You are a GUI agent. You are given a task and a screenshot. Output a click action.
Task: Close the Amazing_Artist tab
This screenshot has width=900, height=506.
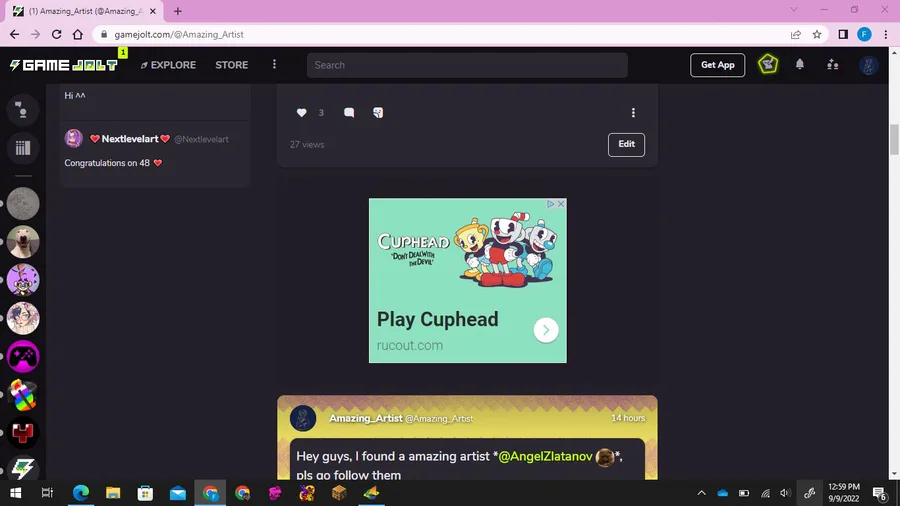pos(153,11)
